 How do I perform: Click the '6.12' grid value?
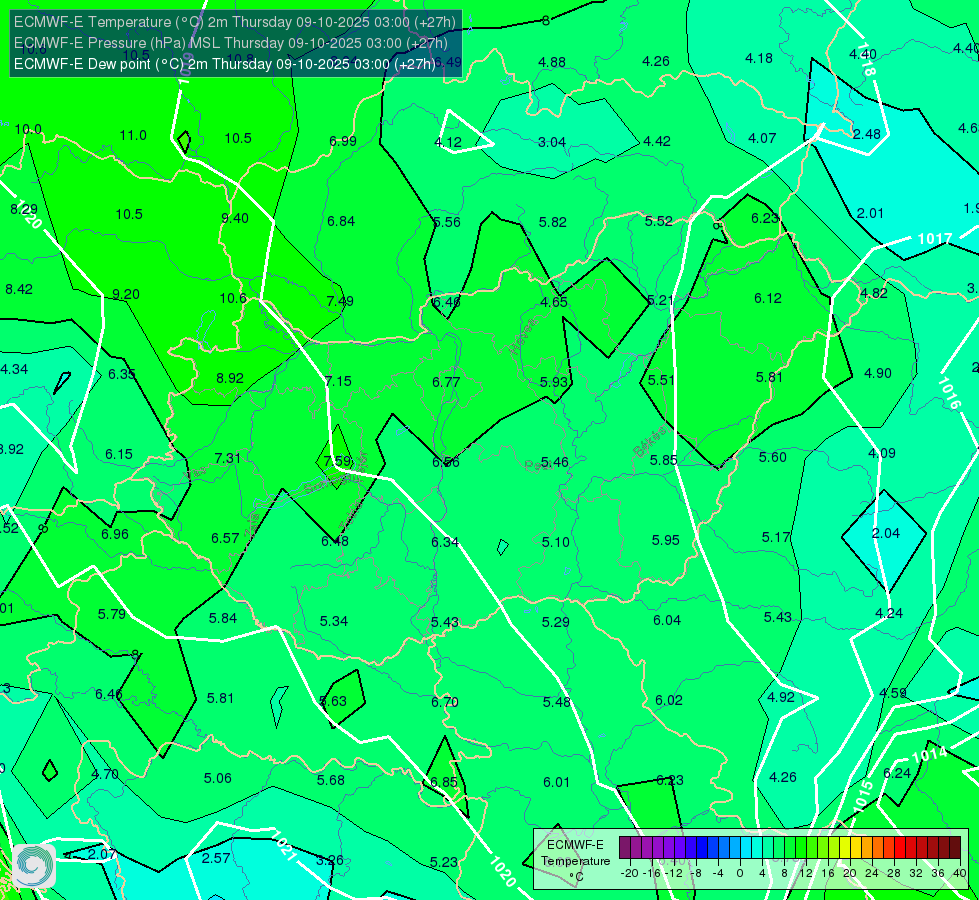(x=768, y=299)
